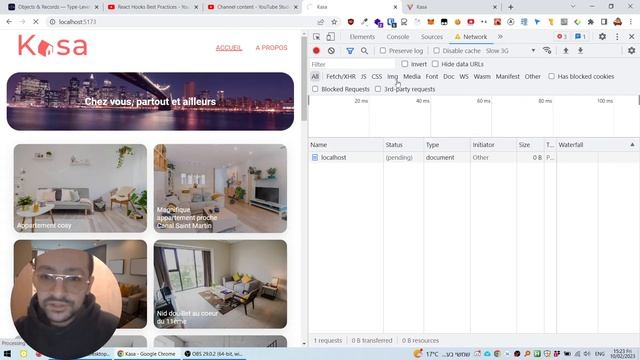Sort by the Initiator column header
The image size is (640, 360).
point(493,145)
